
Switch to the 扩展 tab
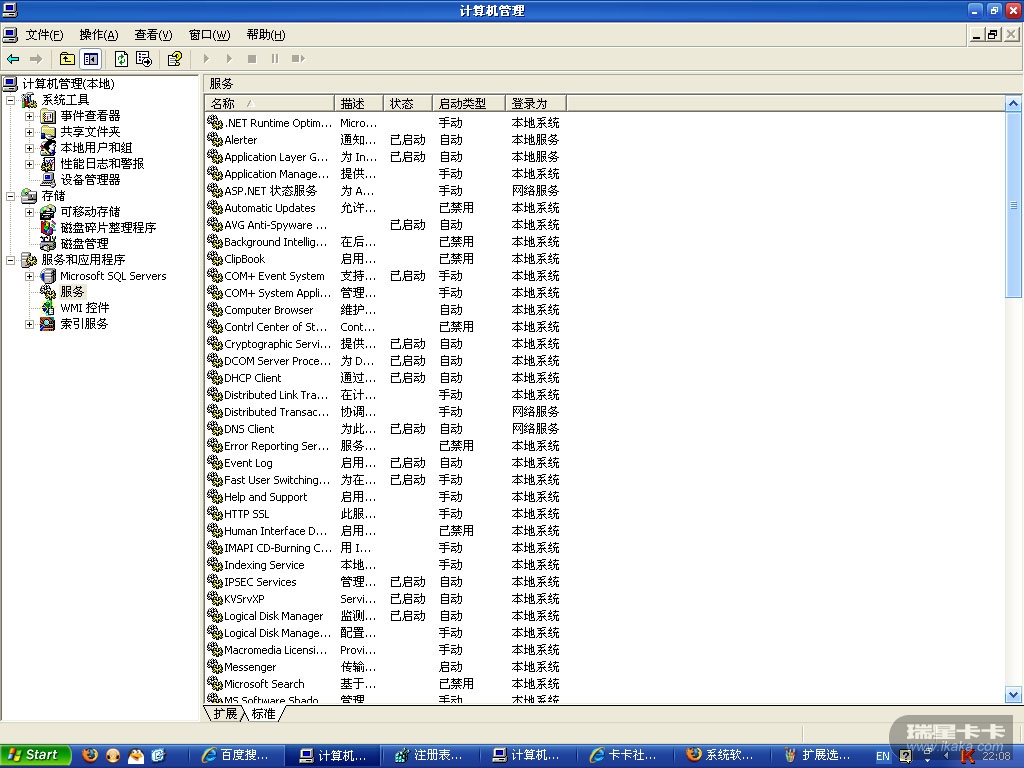(x=225, y=714)
